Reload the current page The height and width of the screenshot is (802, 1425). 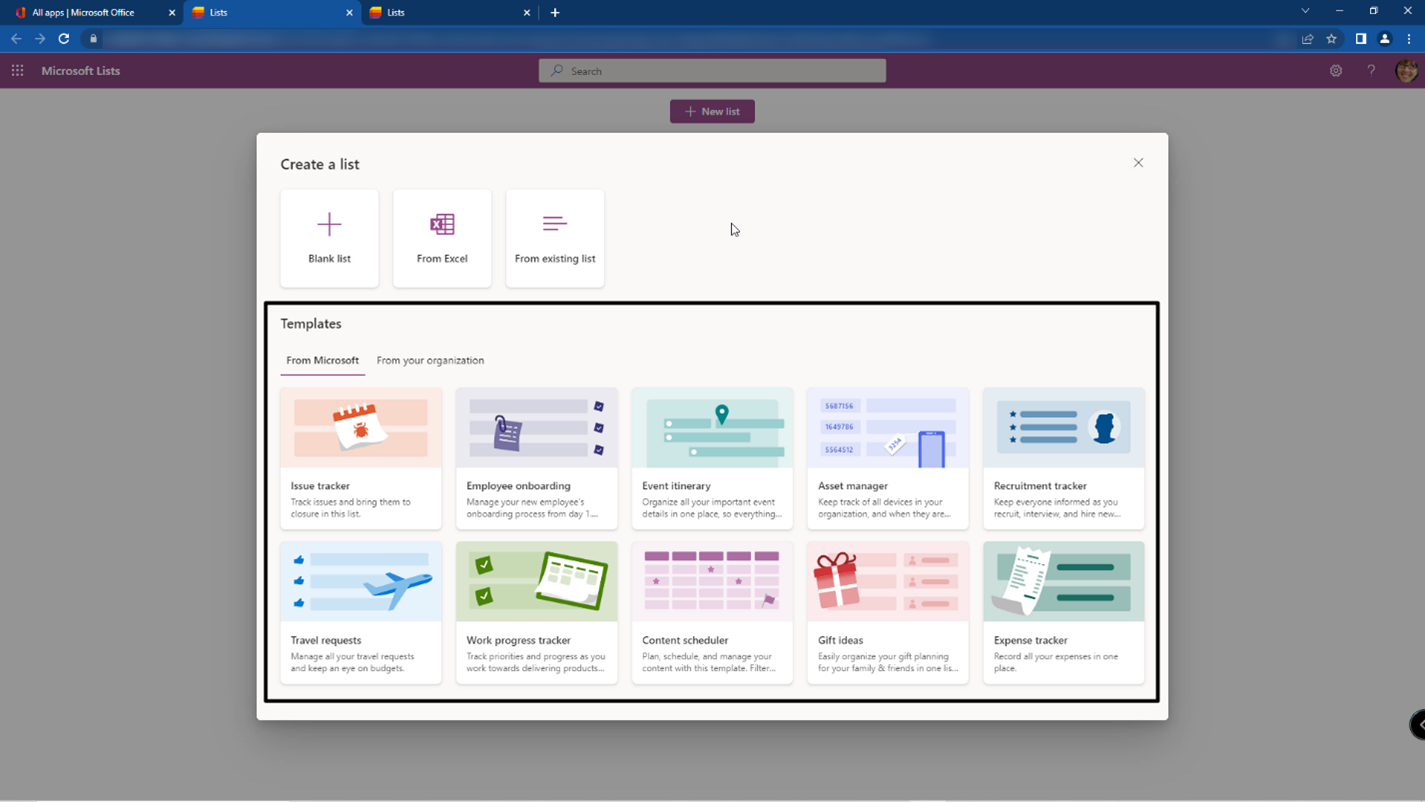point(64,39)
